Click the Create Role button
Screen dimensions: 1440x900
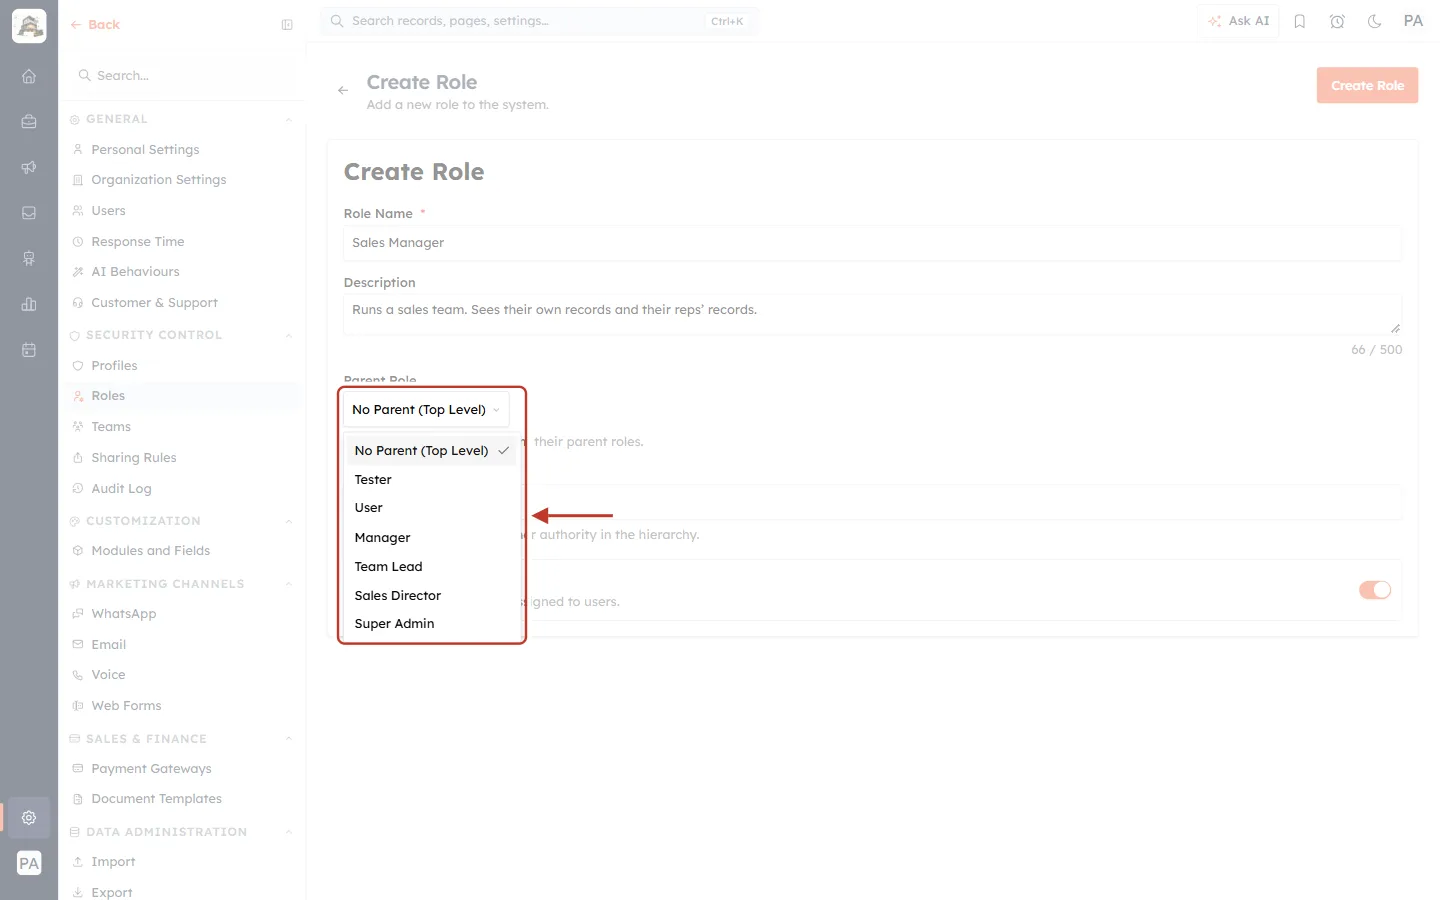coord(1367,86)
